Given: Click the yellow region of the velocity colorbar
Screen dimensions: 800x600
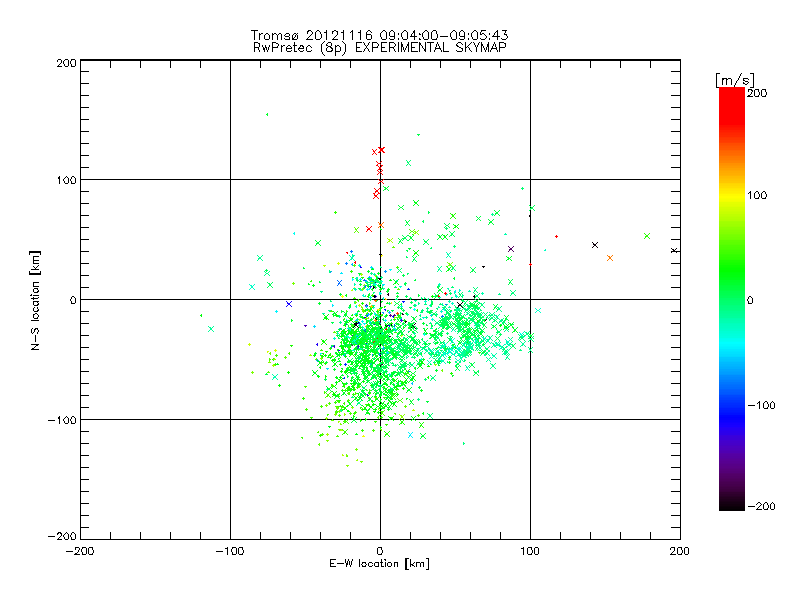Looking at the screenshot, I should pos(732,196).
